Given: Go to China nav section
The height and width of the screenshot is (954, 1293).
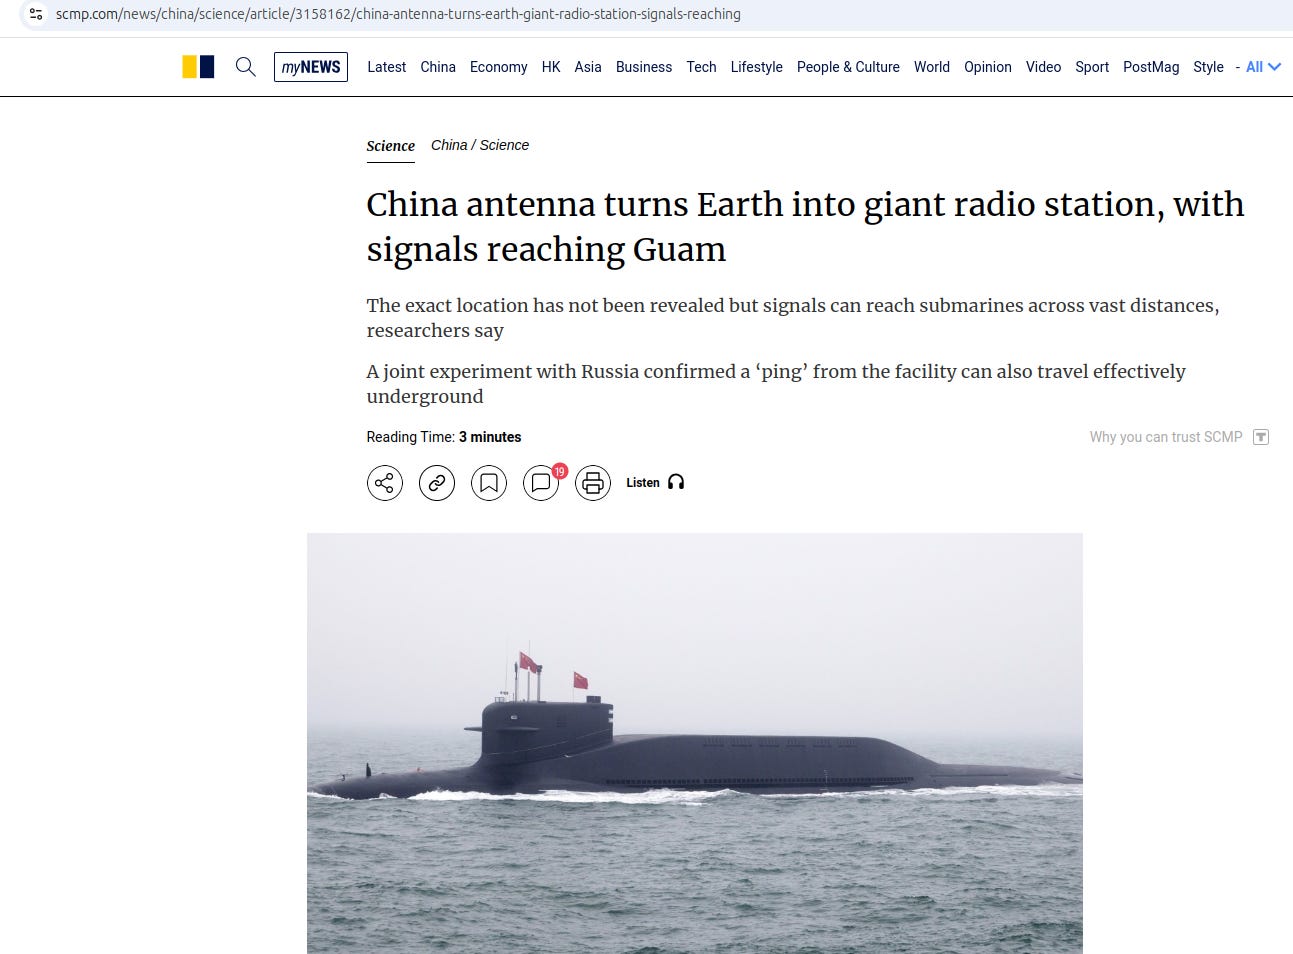Looking at the screenshot, I should click(x=438, y=67).
